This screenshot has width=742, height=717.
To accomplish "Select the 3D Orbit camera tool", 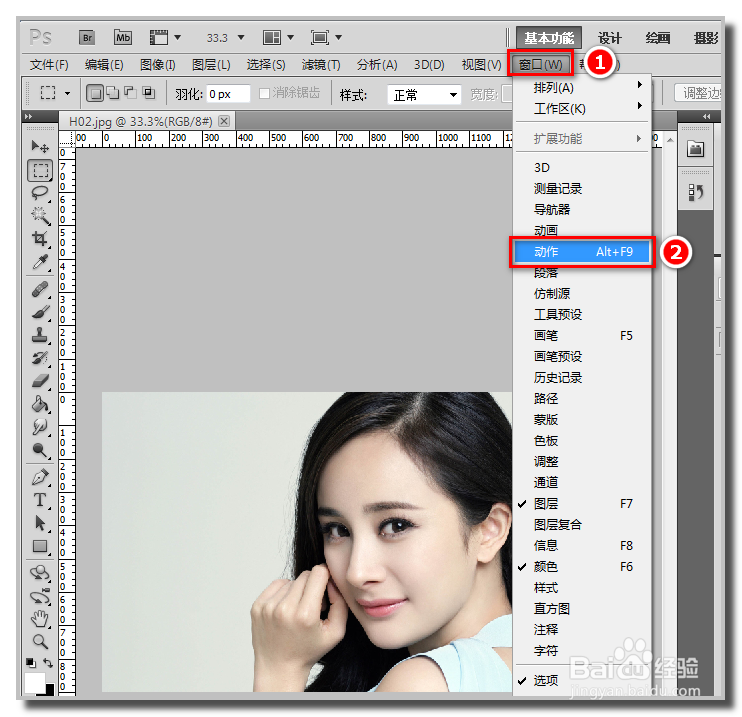I will [x=40, y=596].
